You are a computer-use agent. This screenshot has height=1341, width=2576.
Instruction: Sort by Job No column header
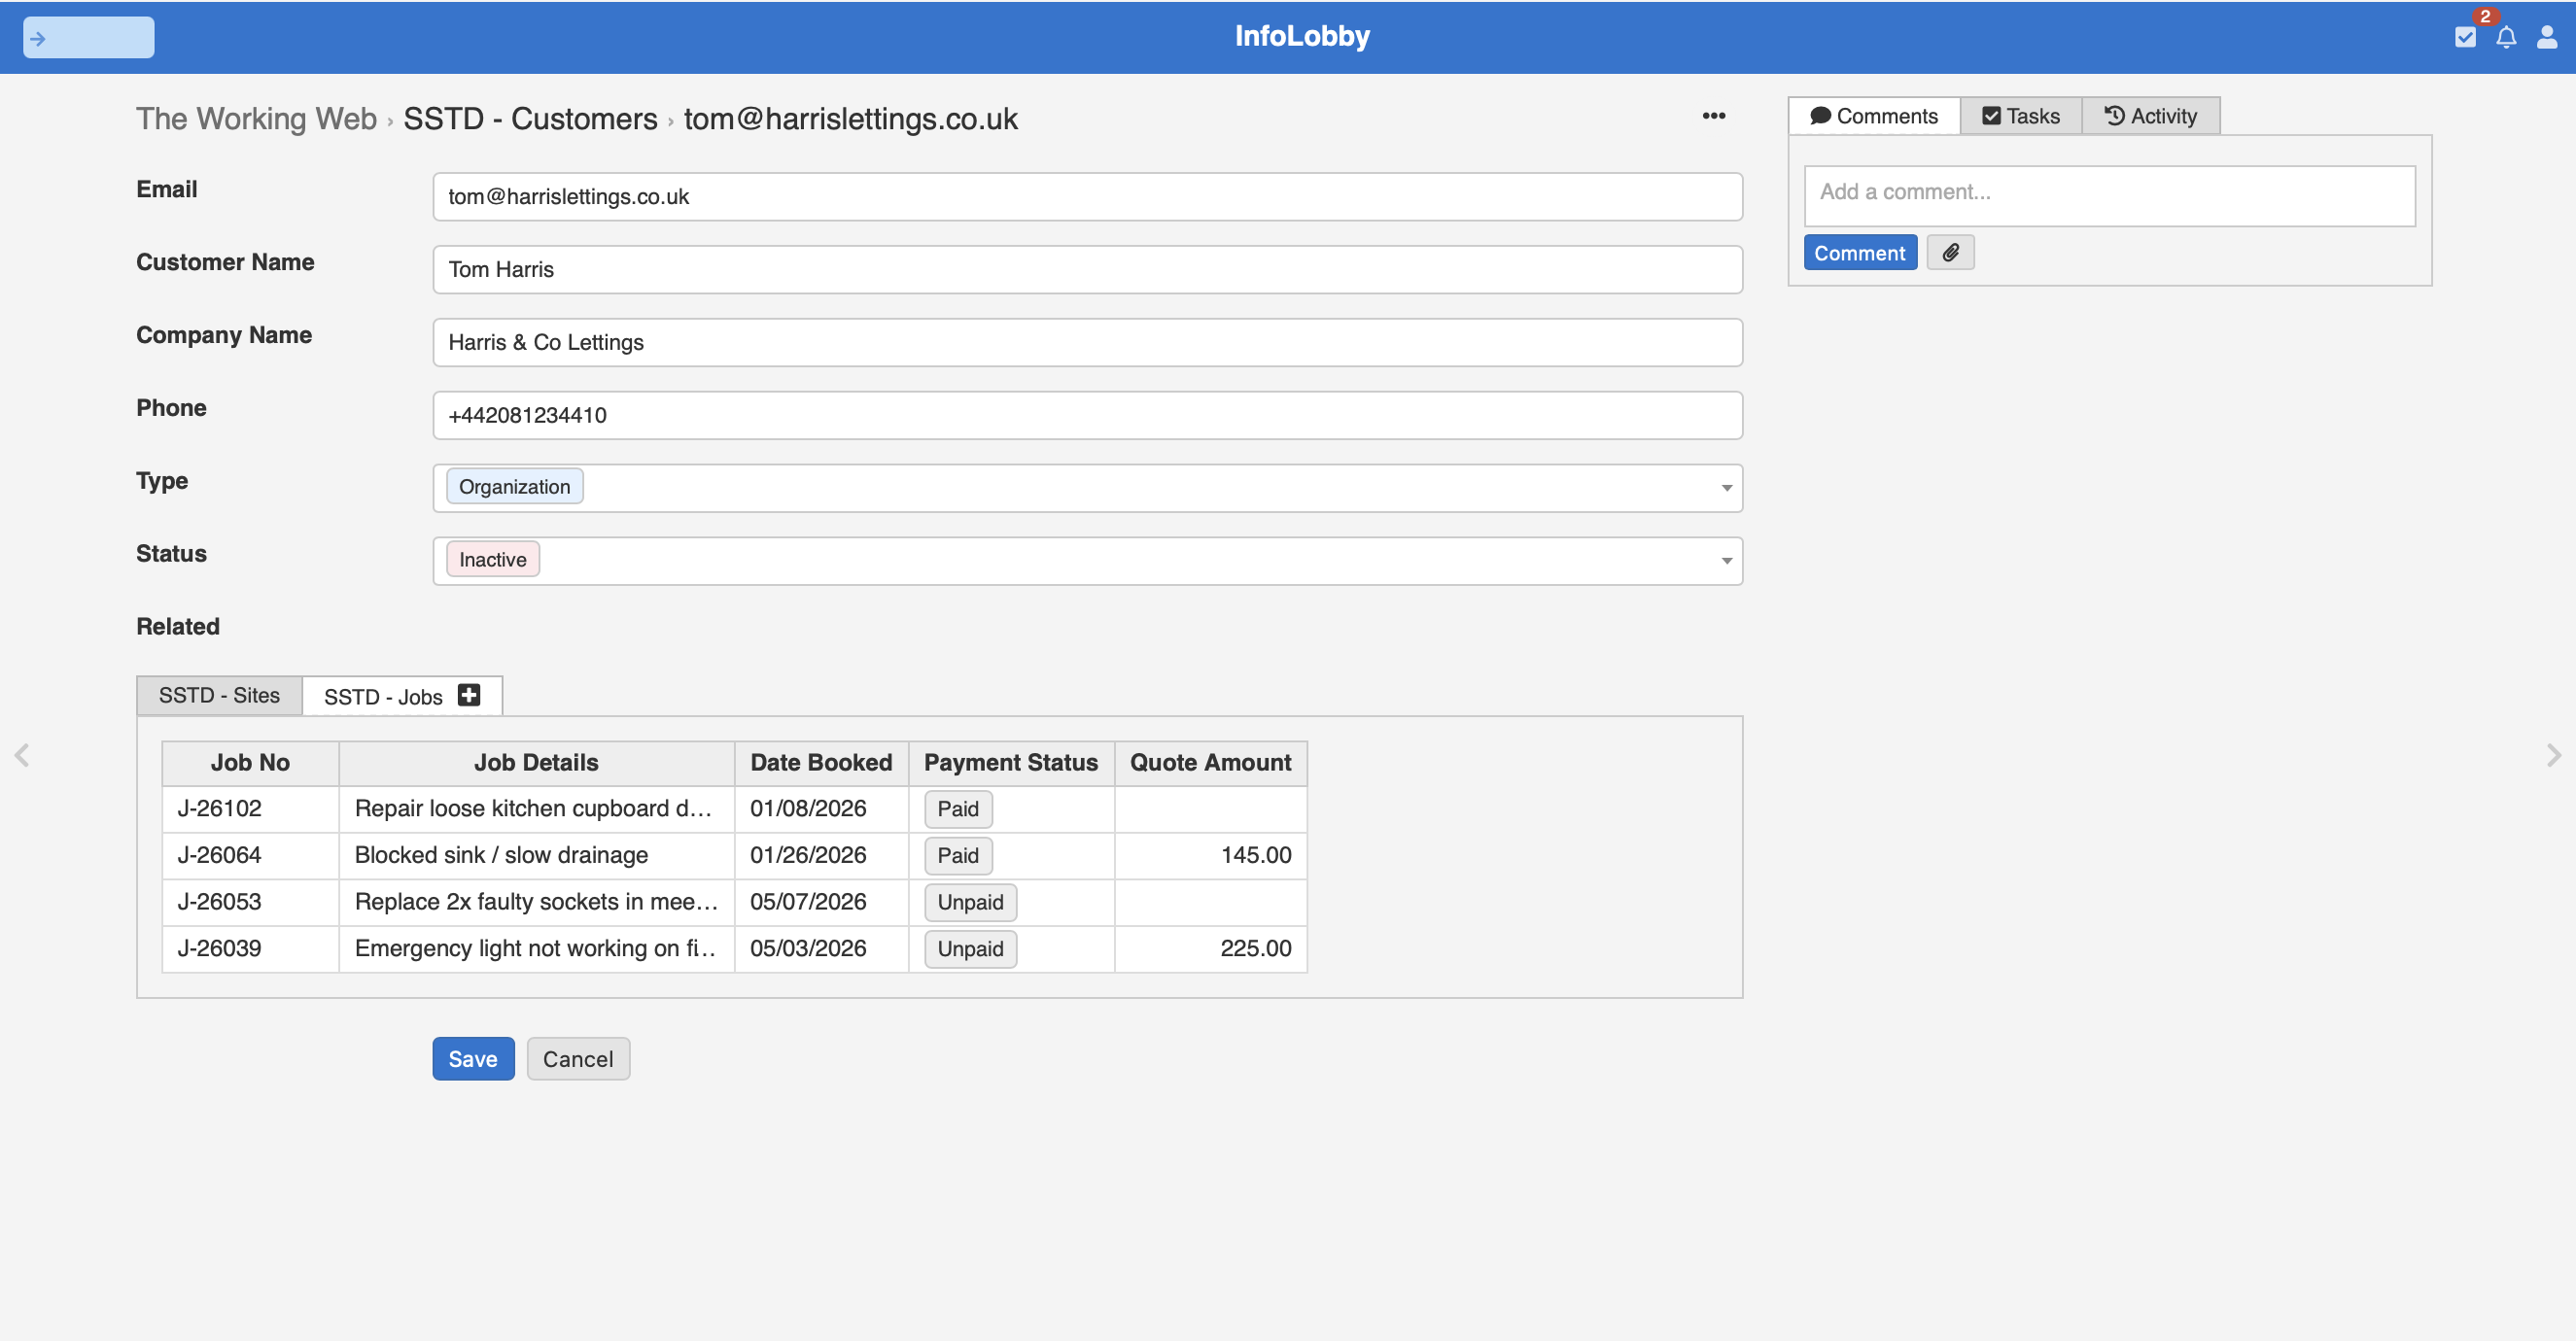(x=250, y=763)
